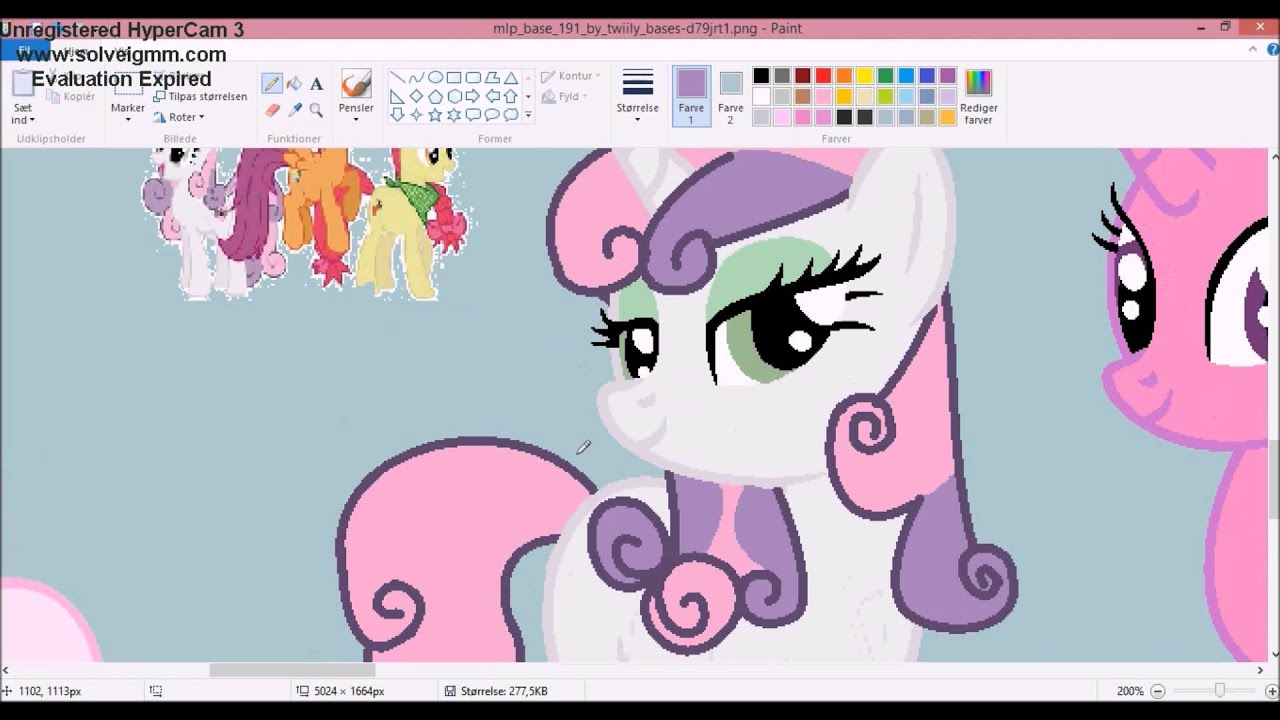The height and width of the screenshot is (720, 1280).
Task: Pick the lime green color swatch
Action: point(885,96)
